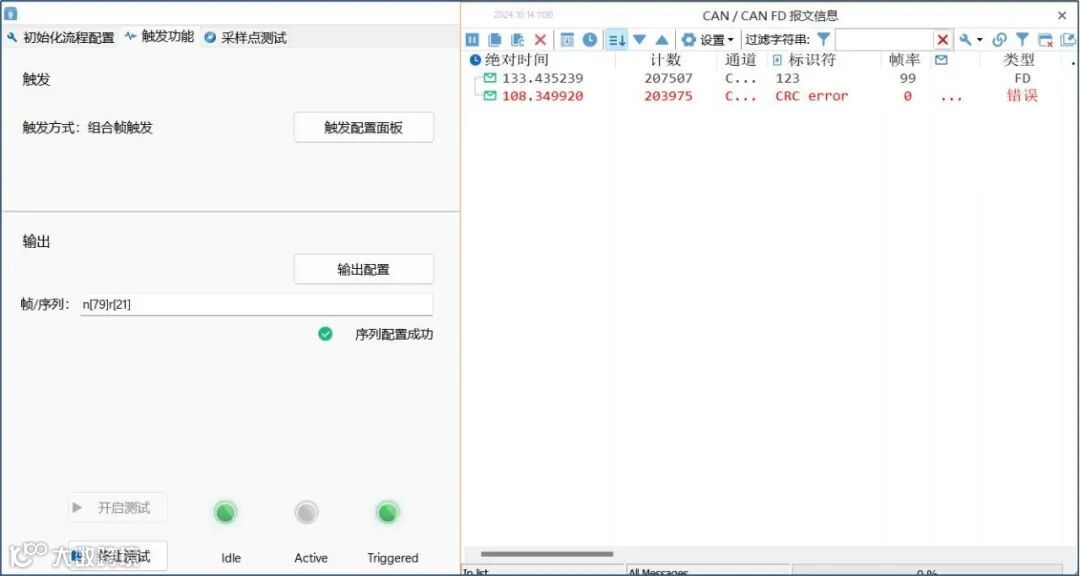Click count value 207507
The image size is (1080, 576).
point(668,78)
